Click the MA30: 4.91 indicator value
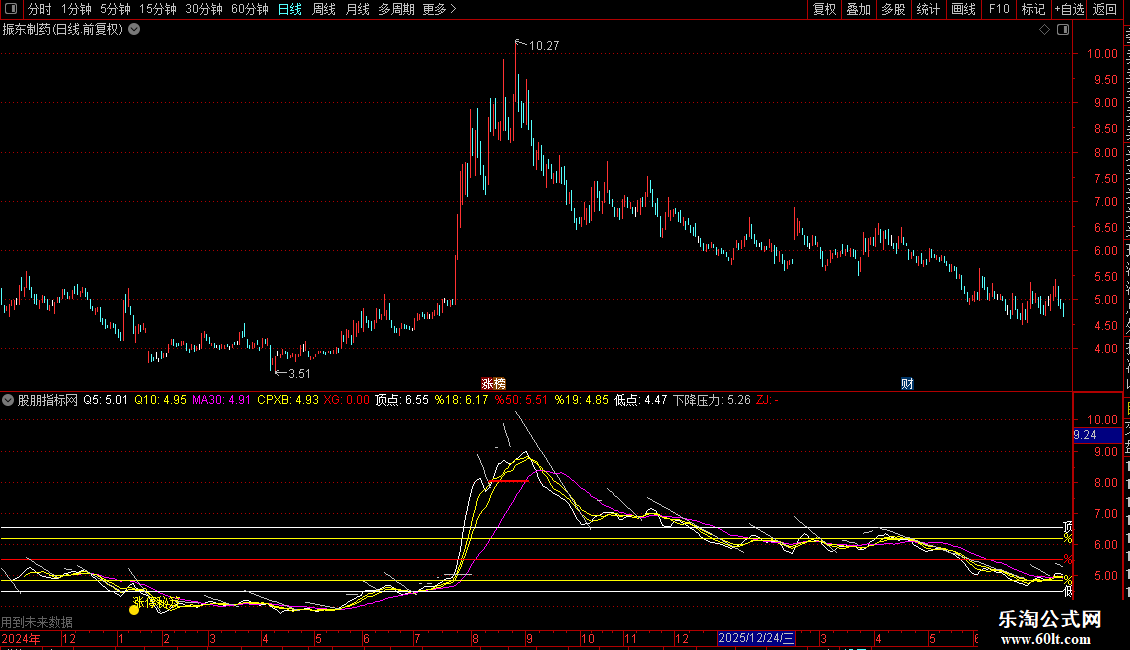Screen dimensions: 1130x650 [221, 400]
